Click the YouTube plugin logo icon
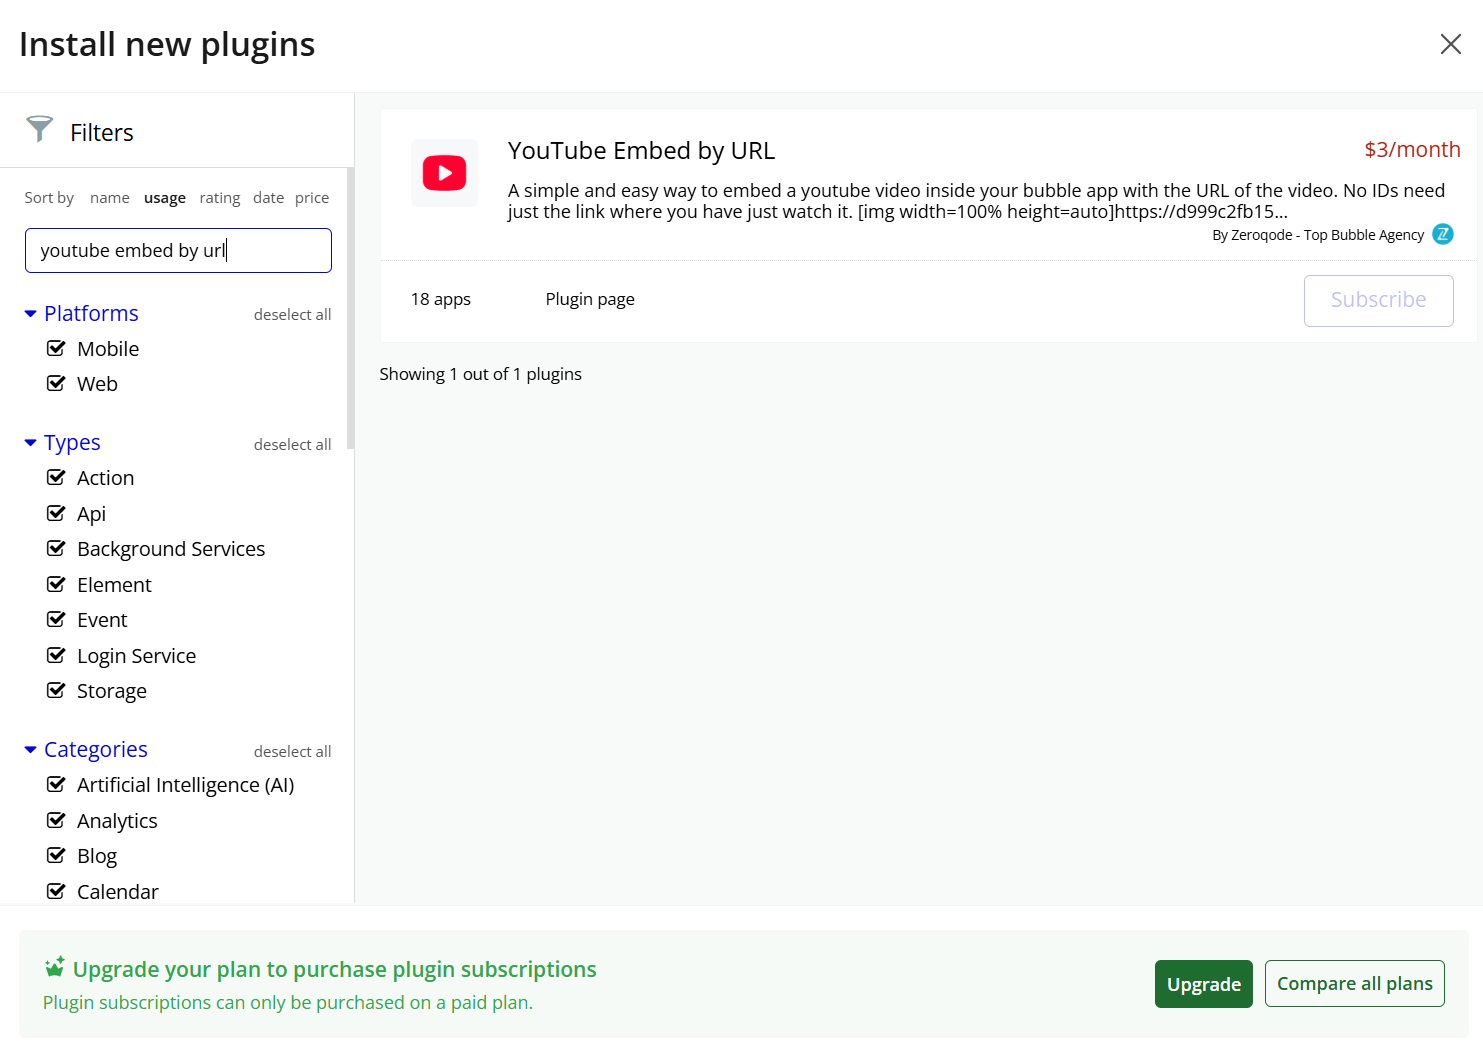The width and height of the screenshot is (1483, 1045). pos(444,173)
